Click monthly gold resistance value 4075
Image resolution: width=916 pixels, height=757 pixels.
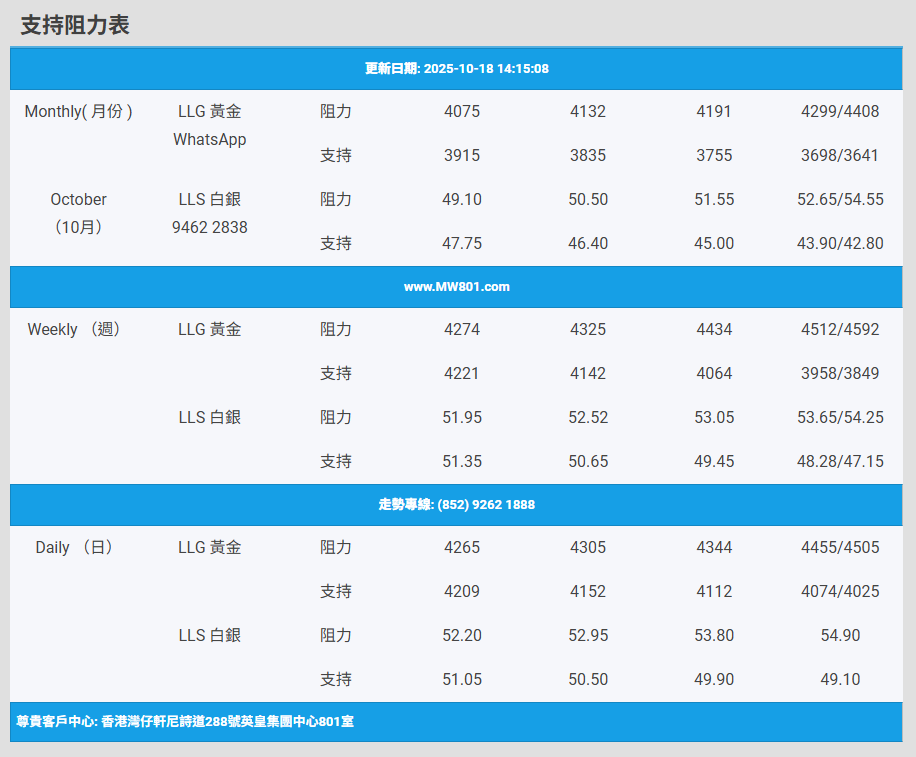(x=461, y=112)
